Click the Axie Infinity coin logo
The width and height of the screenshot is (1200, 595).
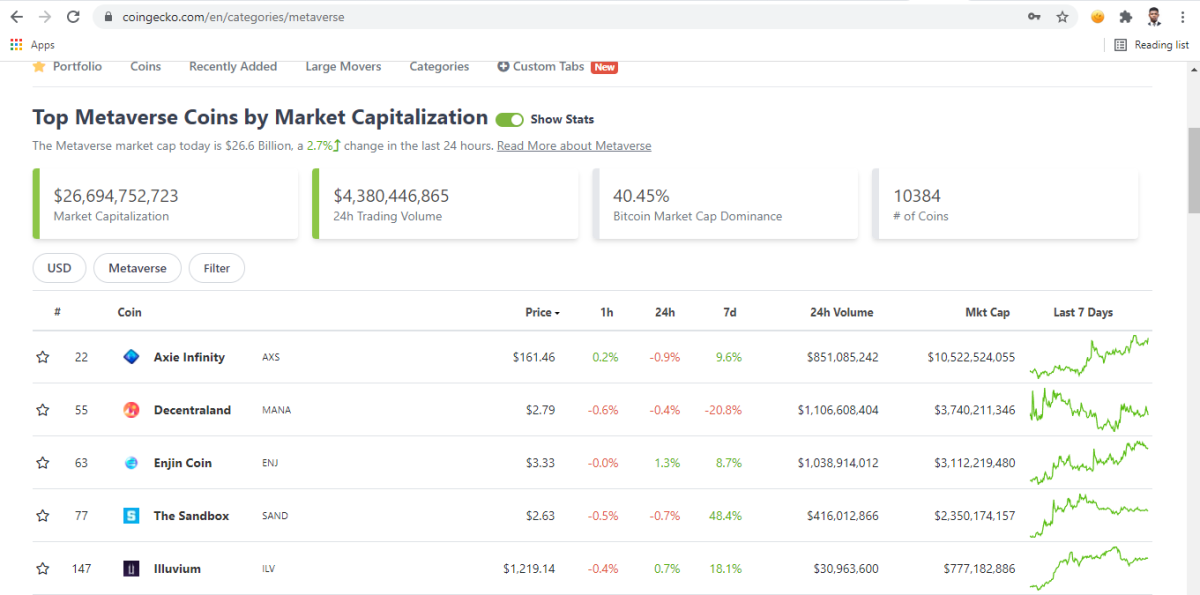coord(131,356)
